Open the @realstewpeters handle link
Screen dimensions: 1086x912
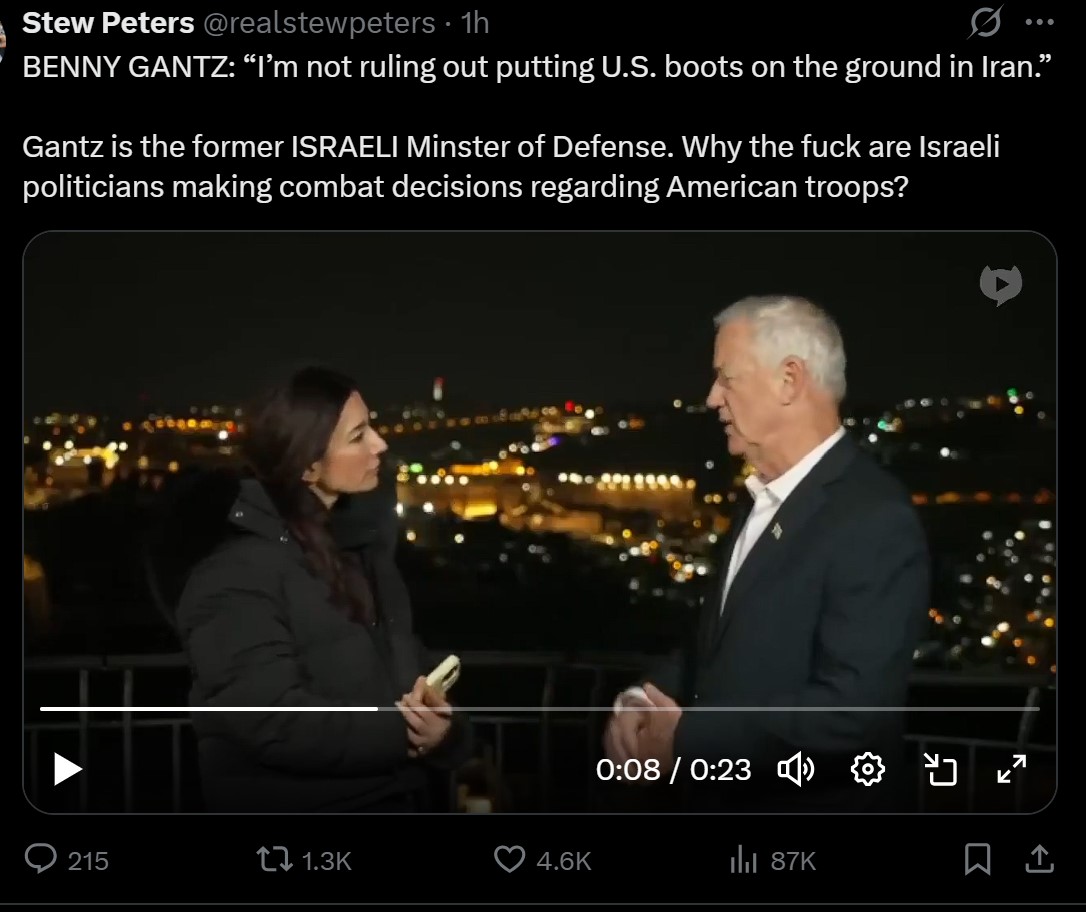pyautogui.click(x=319, y=23)
